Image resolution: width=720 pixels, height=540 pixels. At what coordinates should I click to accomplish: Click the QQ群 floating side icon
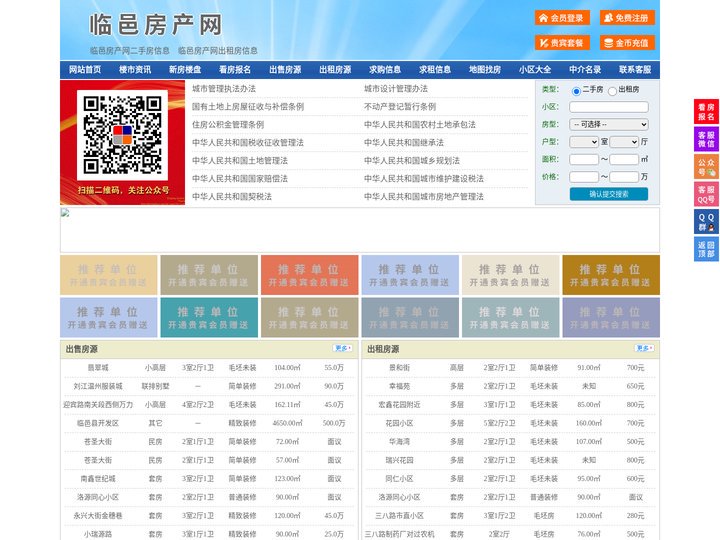tap(706, 222)
